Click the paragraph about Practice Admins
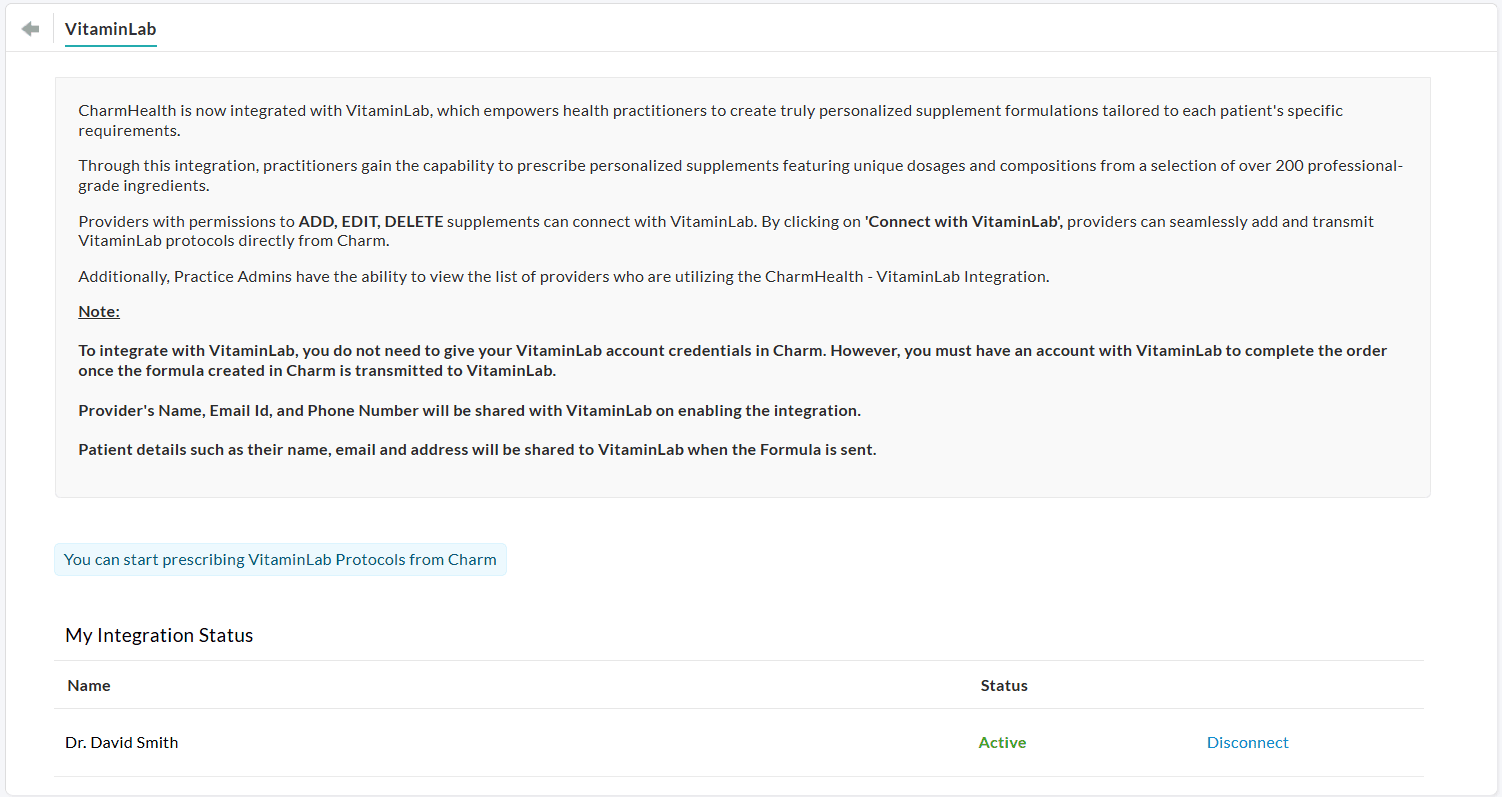The width and height of the screenshot is (1502, 797). (x=563, y=276)
